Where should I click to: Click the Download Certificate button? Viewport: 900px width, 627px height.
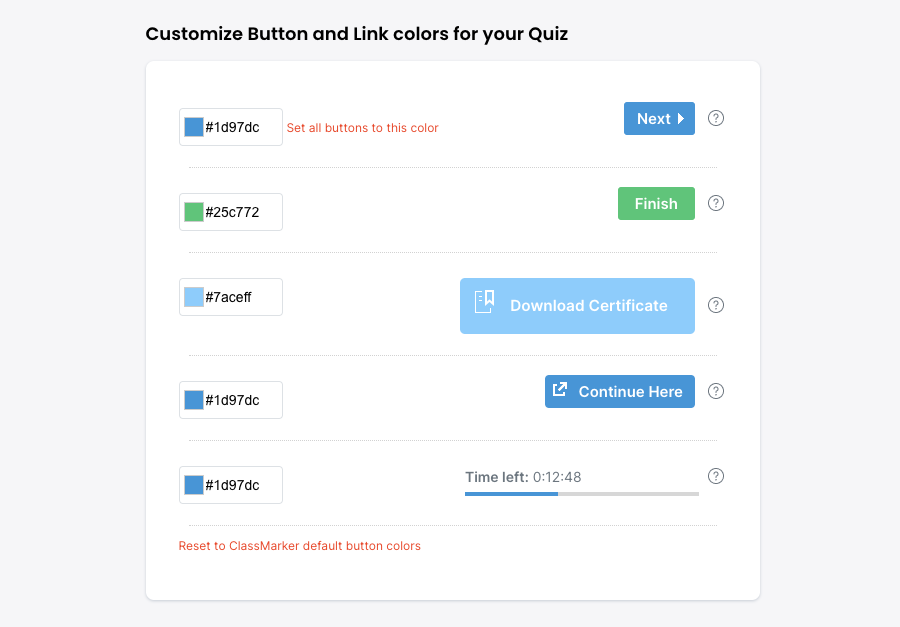click(577, 306)
